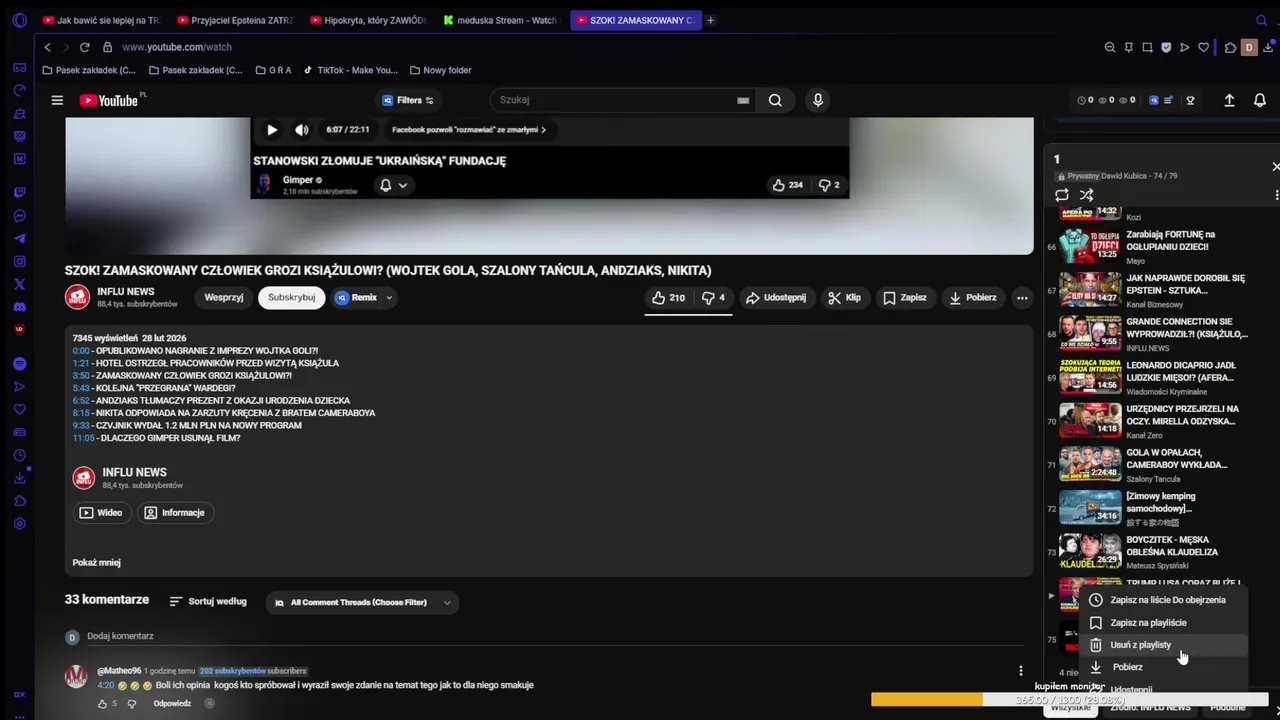Click the search magnifier button
This screenshot has width=1280, height=720.
[775, 100]
